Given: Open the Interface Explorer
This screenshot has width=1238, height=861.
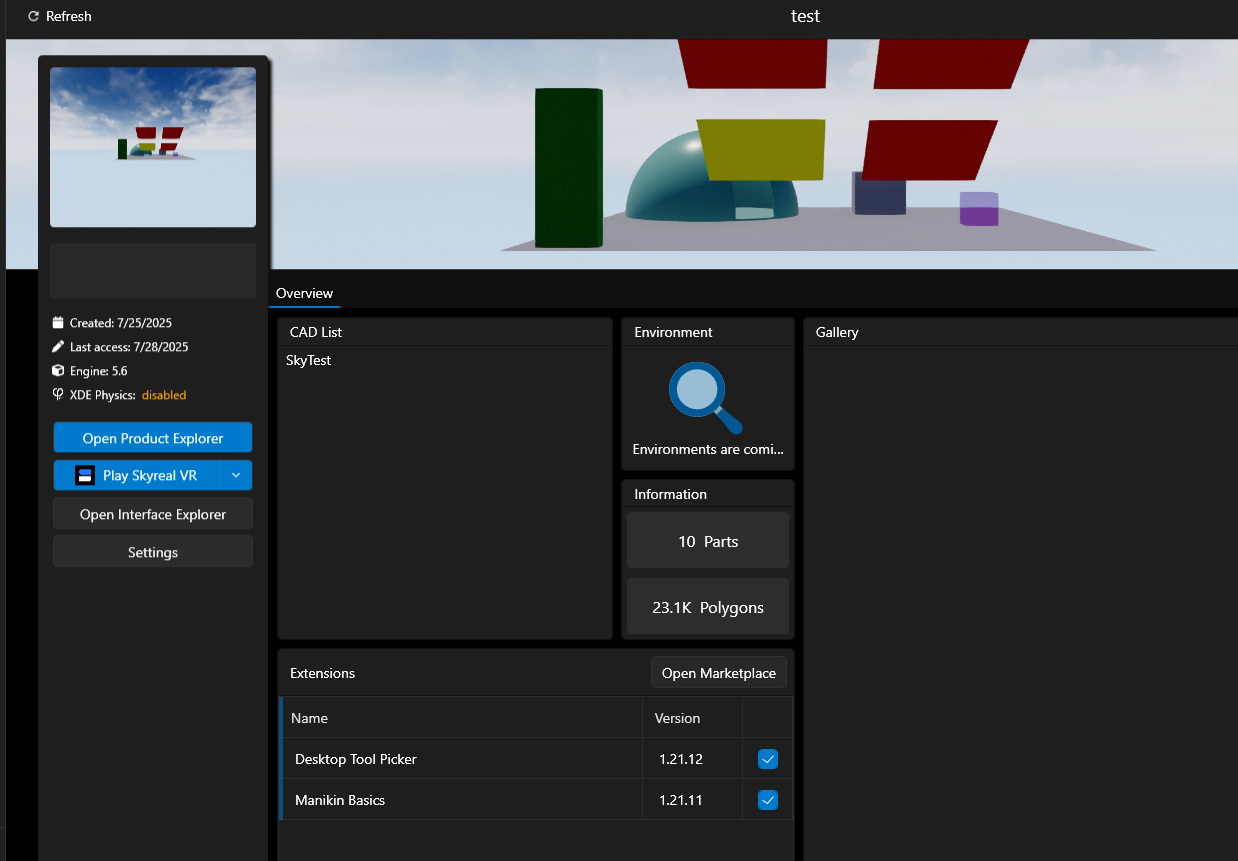Looking at the screenshot, I should [153, 514].
